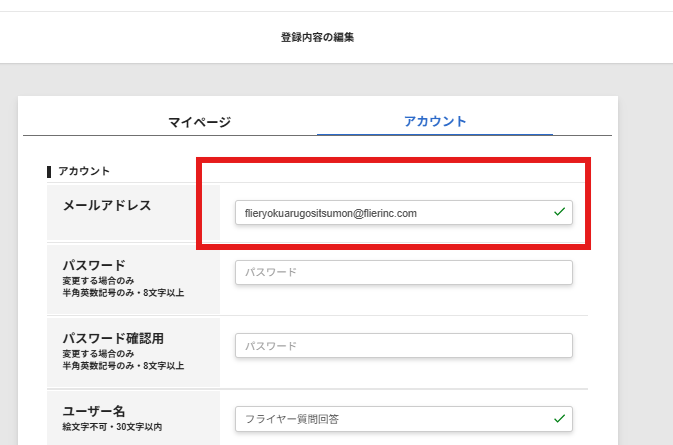Click the ユーザー名 input field
This screenshot has width=673, height=445.
pyautogui.click(x=403, y=419)
